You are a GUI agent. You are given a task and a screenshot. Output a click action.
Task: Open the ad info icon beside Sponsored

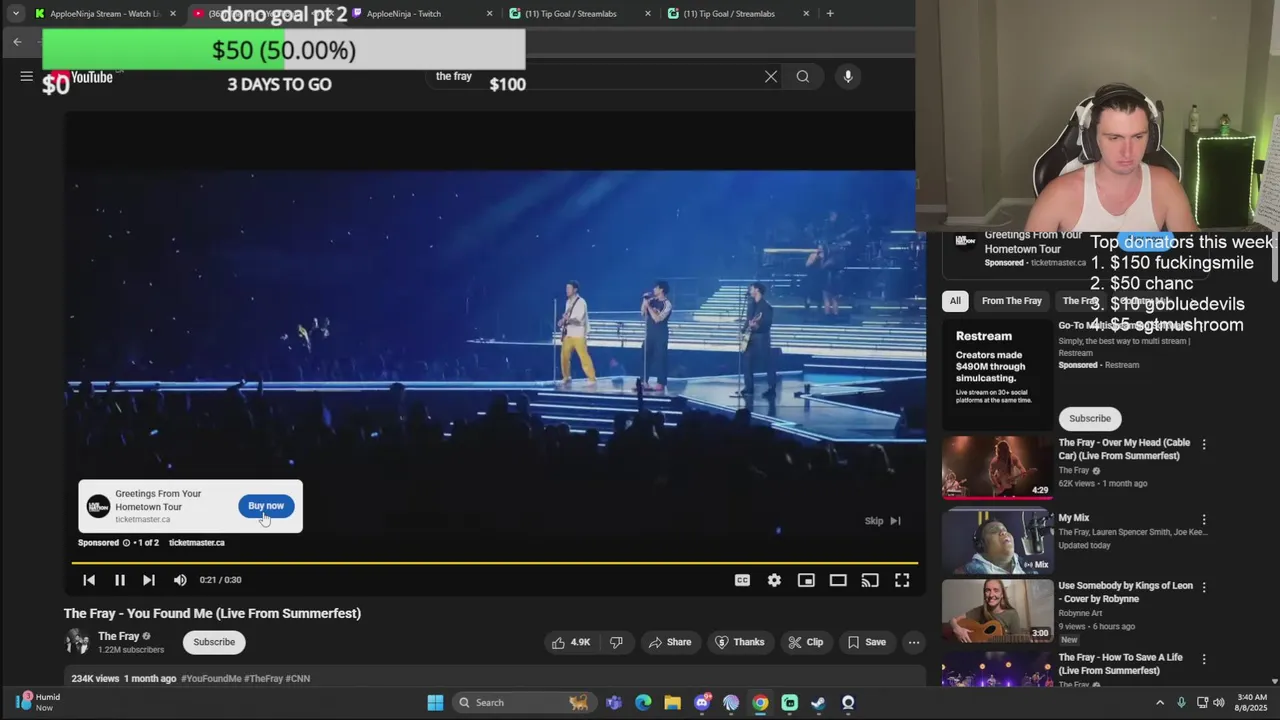click(x=127, y=543)
